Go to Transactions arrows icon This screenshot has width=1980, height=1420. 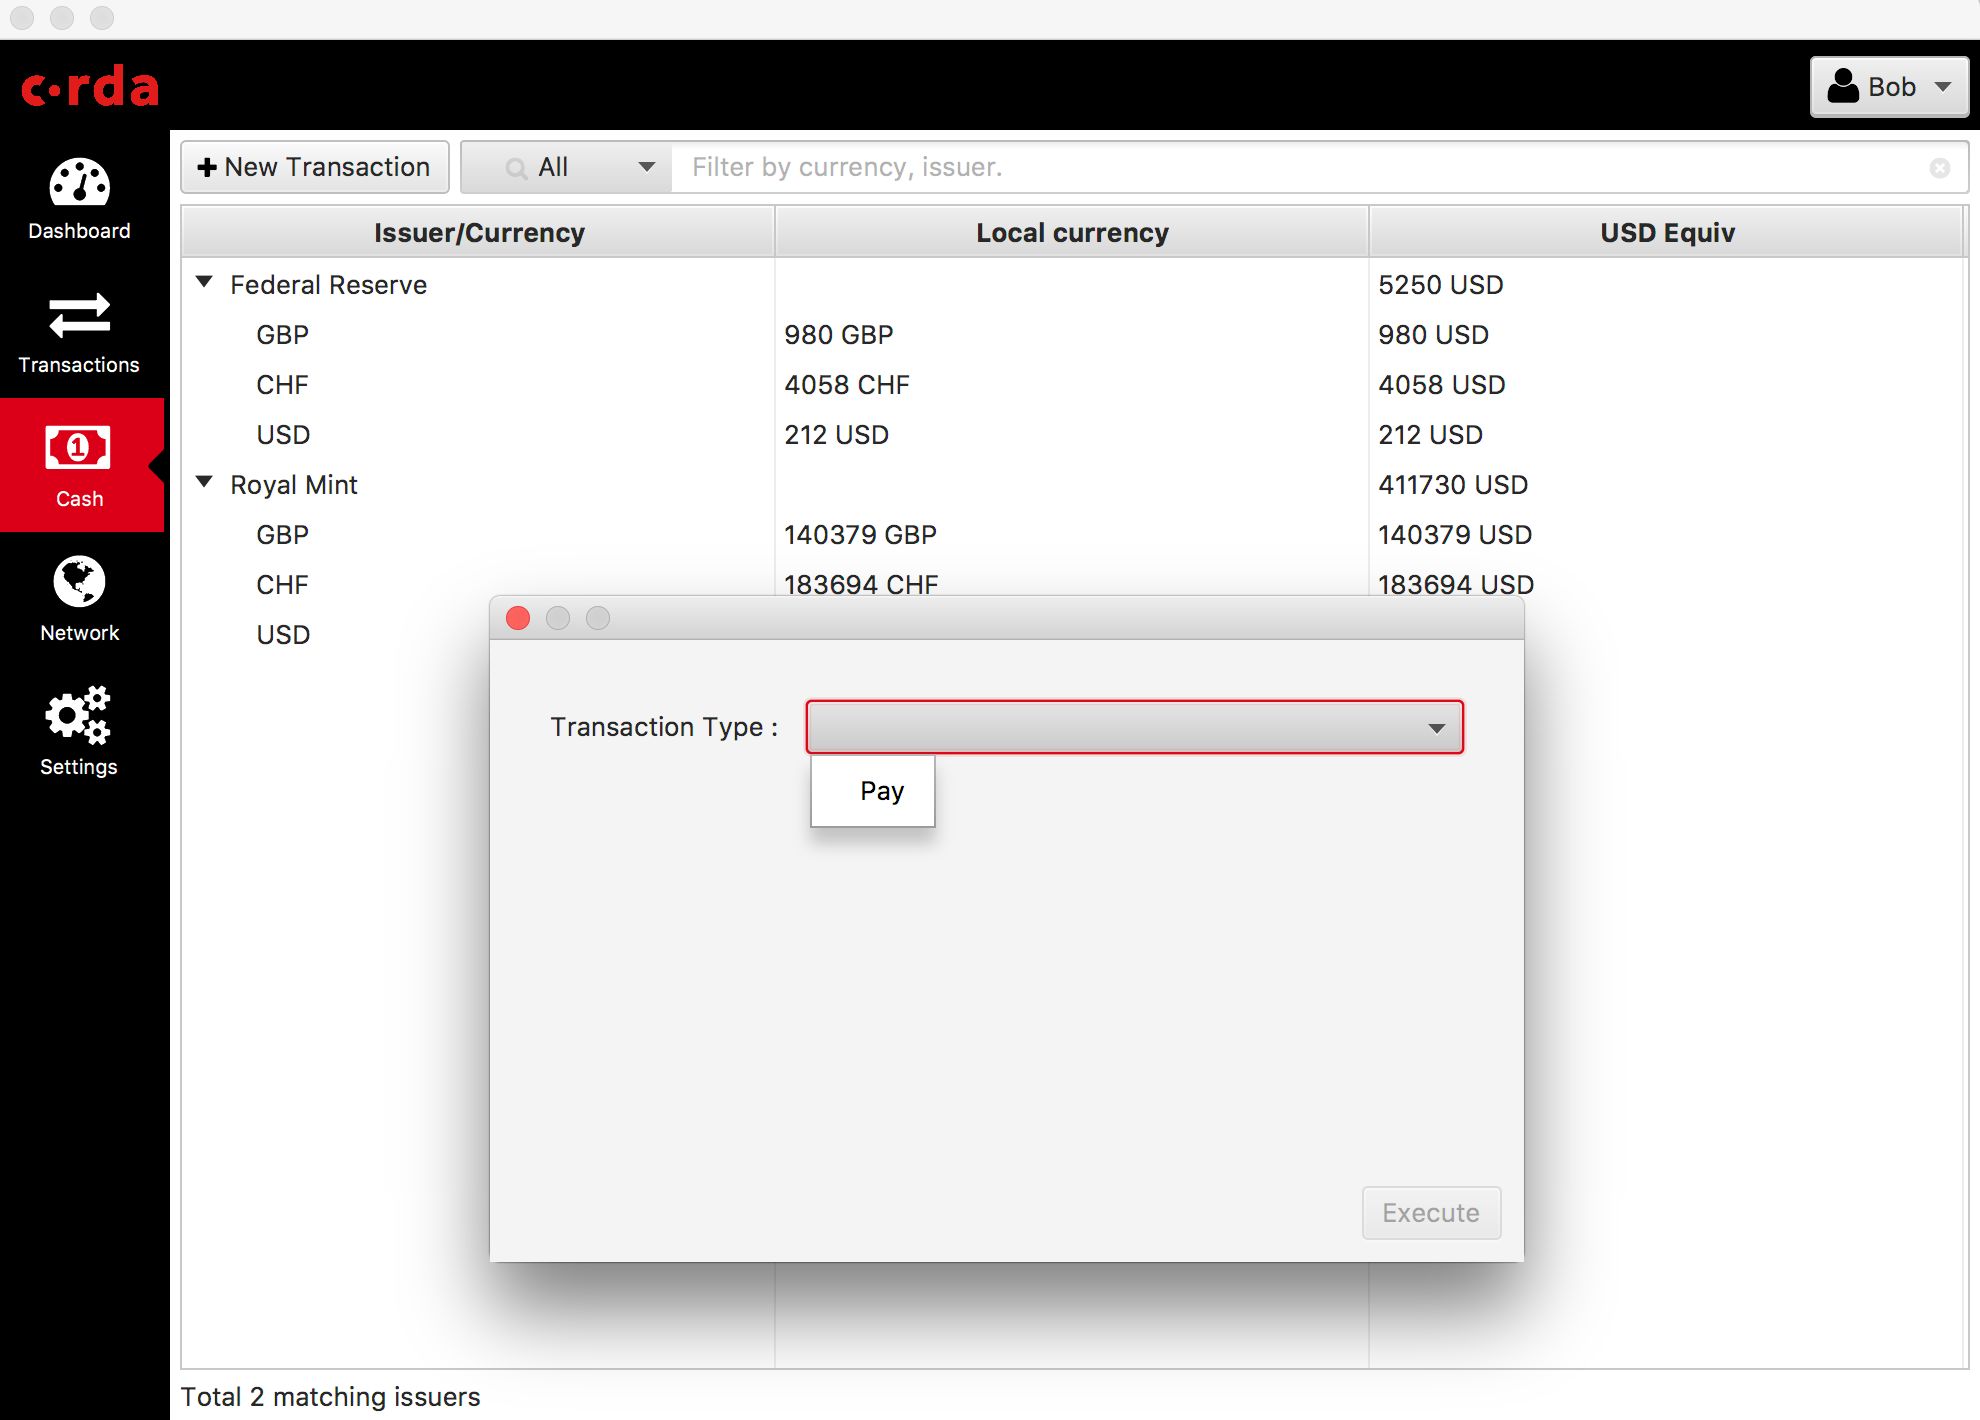point(79,316)
